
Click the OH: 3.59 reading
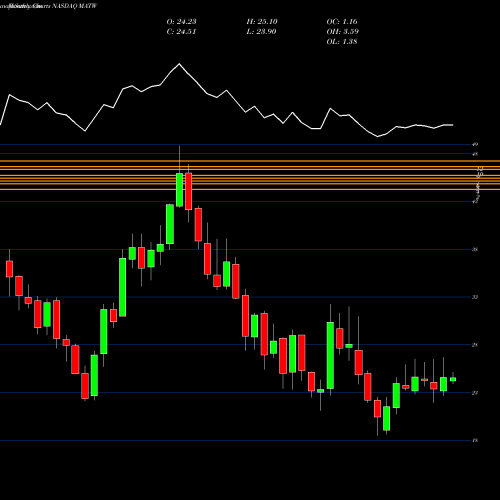[343, 32]
